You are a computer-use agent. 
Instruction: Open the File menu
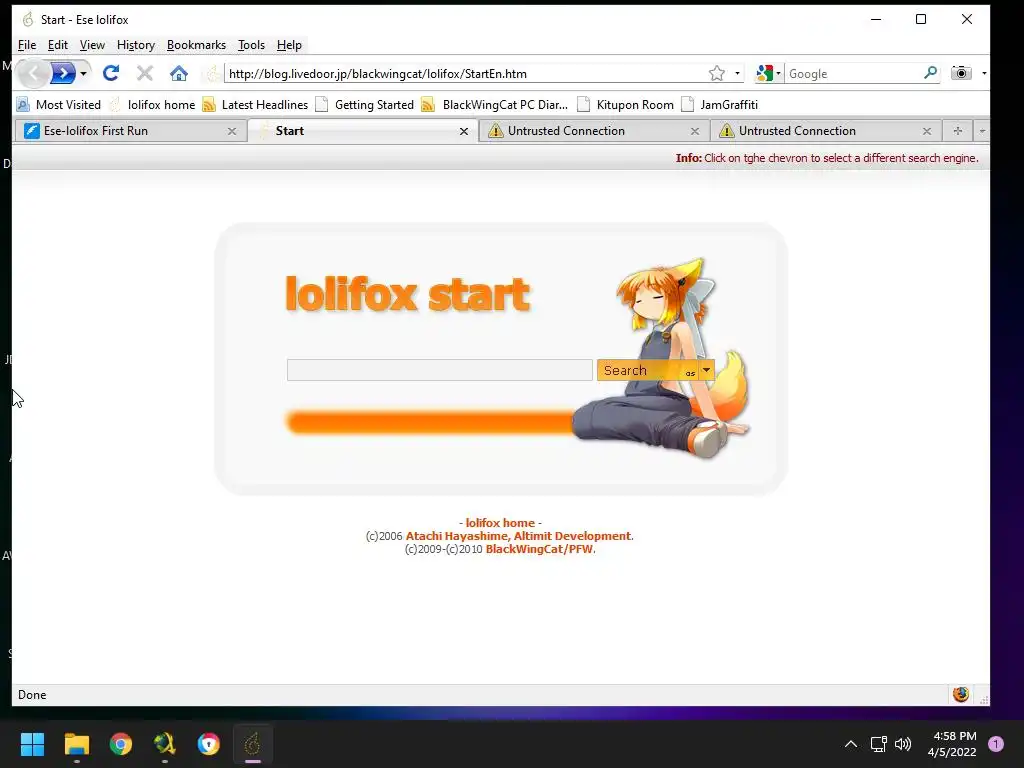click(x=27, y=45)
